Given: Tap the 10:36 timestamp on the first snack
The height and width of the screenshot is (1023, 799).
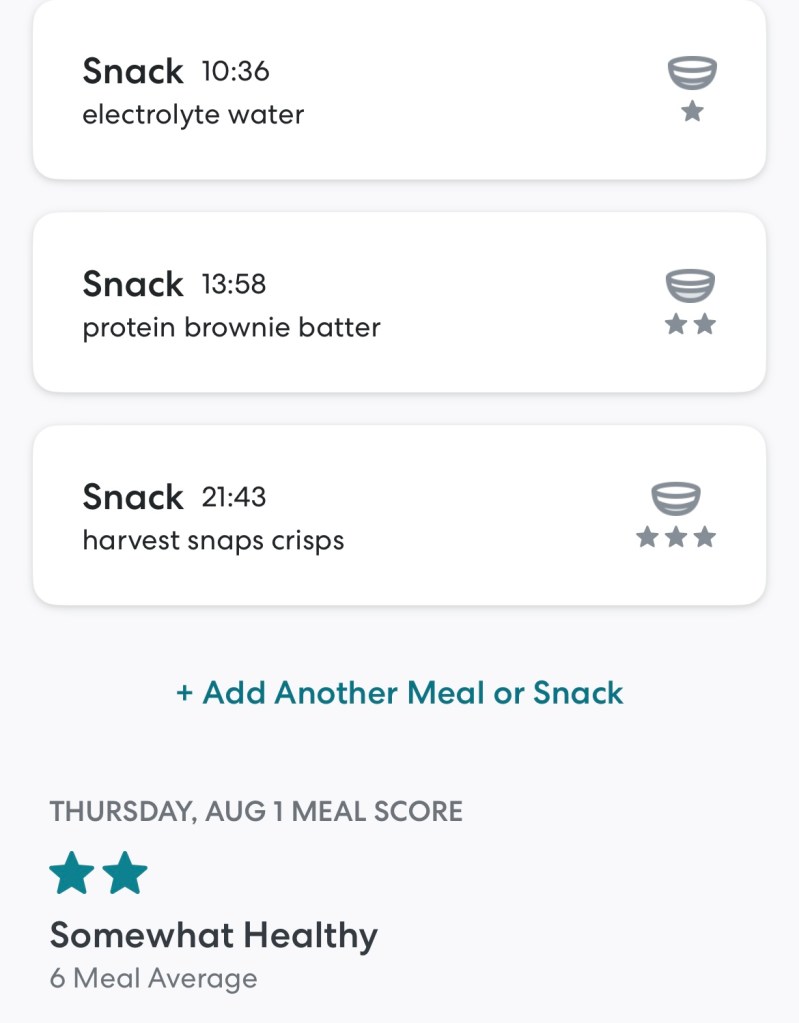Looking at the screenshot, I should click(236, 72).
